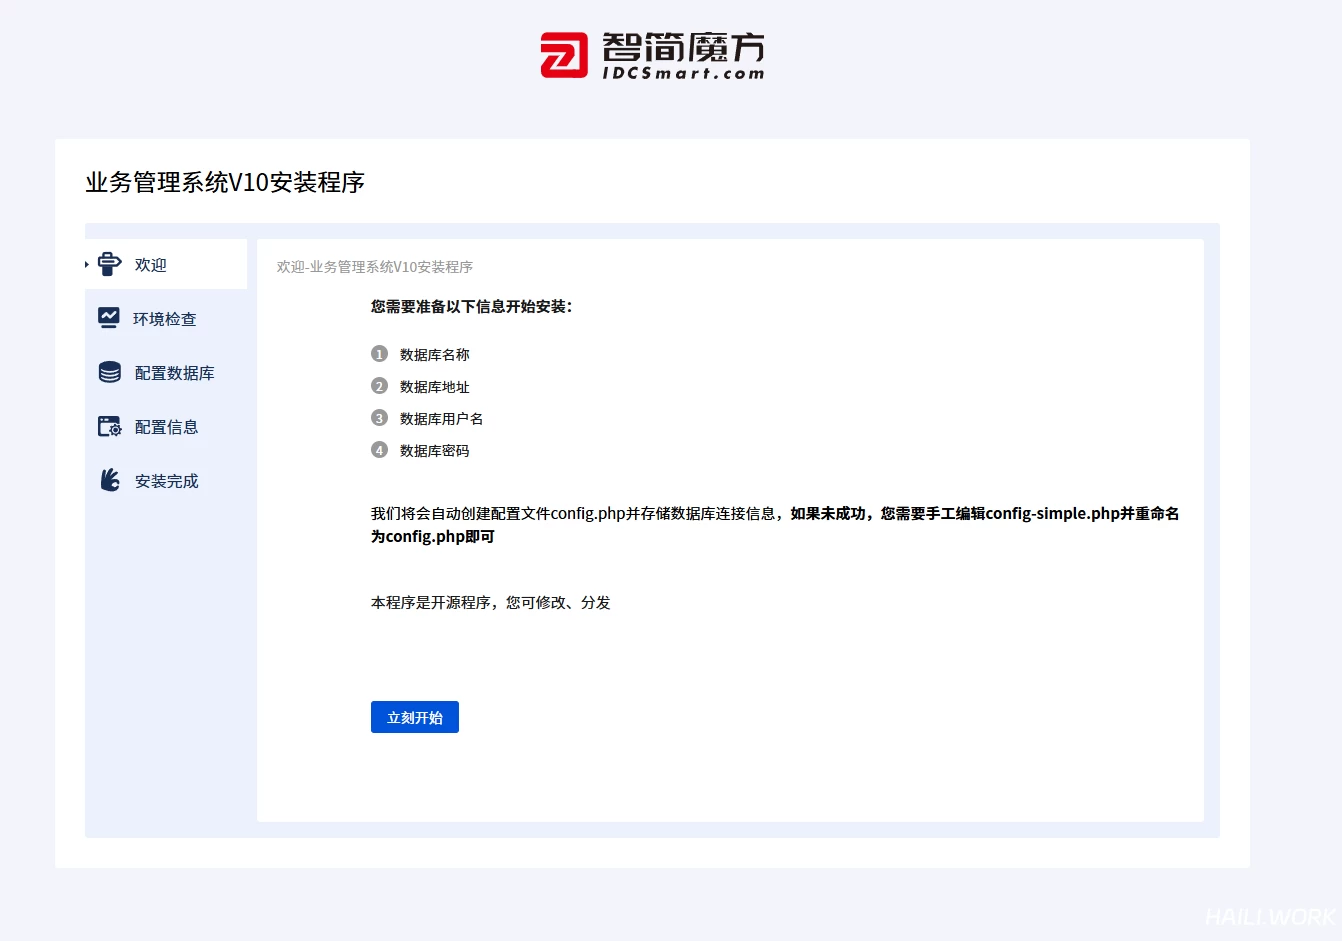
Task: Click the signpost icon beside 欢迎
Action: tap(110, 264)
